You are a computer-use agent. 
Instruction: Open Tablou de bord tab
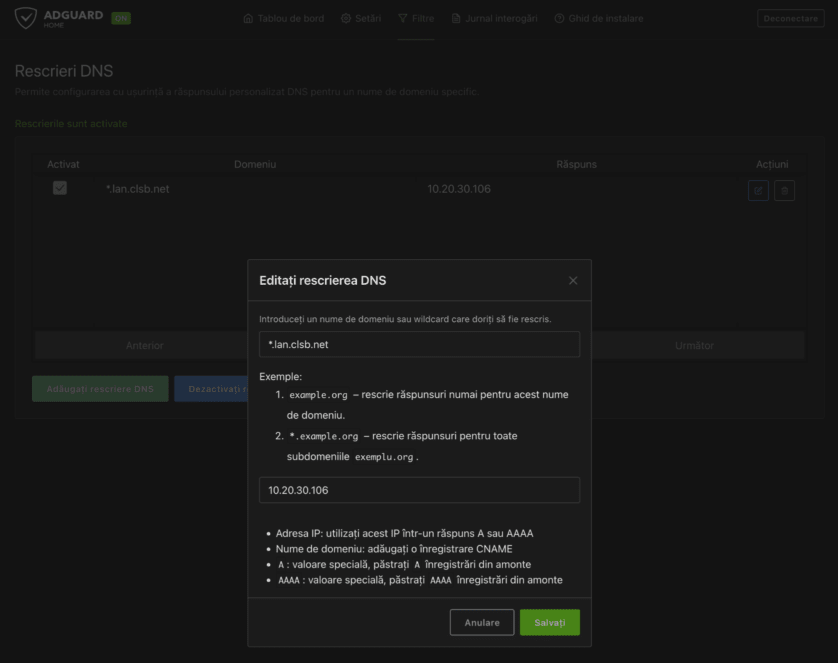tap(284, 19)
